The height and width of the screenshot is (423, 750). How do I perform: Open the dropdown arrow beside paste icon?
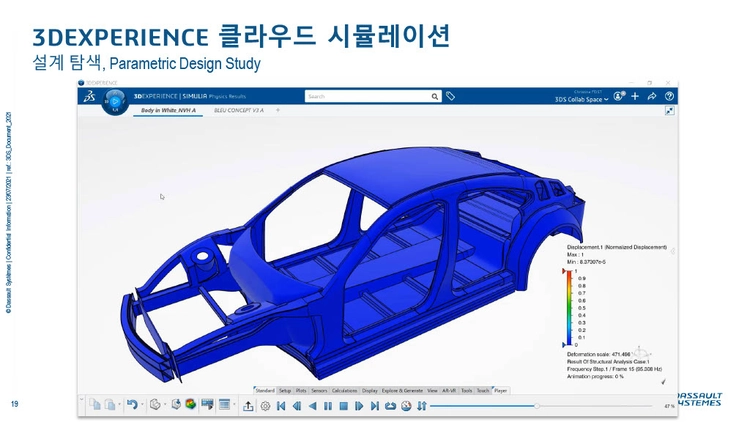tap(119, 405)
